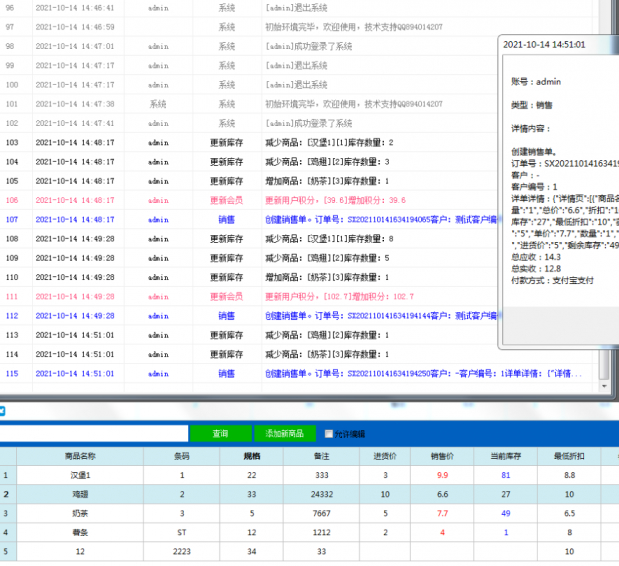The image size is (619, 566).
Task: Sort by the 规格 column header
Action: [251, 456]
